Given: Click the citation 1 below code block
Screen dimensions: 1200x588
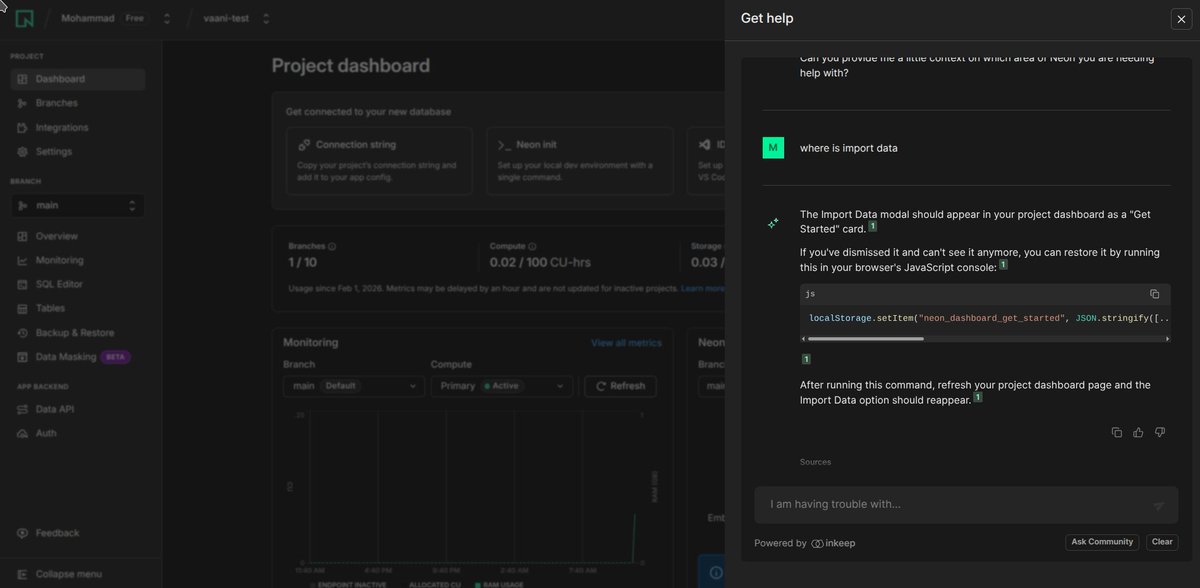Looking at the screenshot, I should [806, 359].
